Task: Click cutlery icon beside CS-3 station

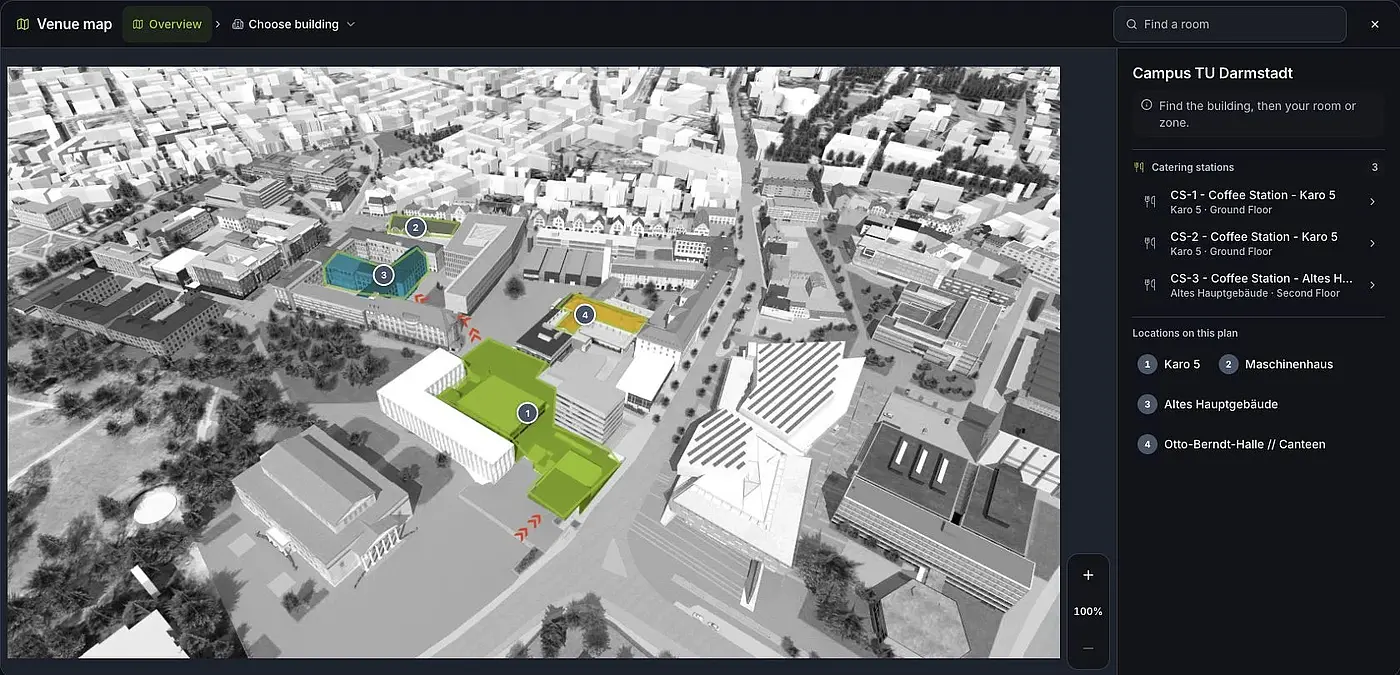Action: coord(1150,285)
